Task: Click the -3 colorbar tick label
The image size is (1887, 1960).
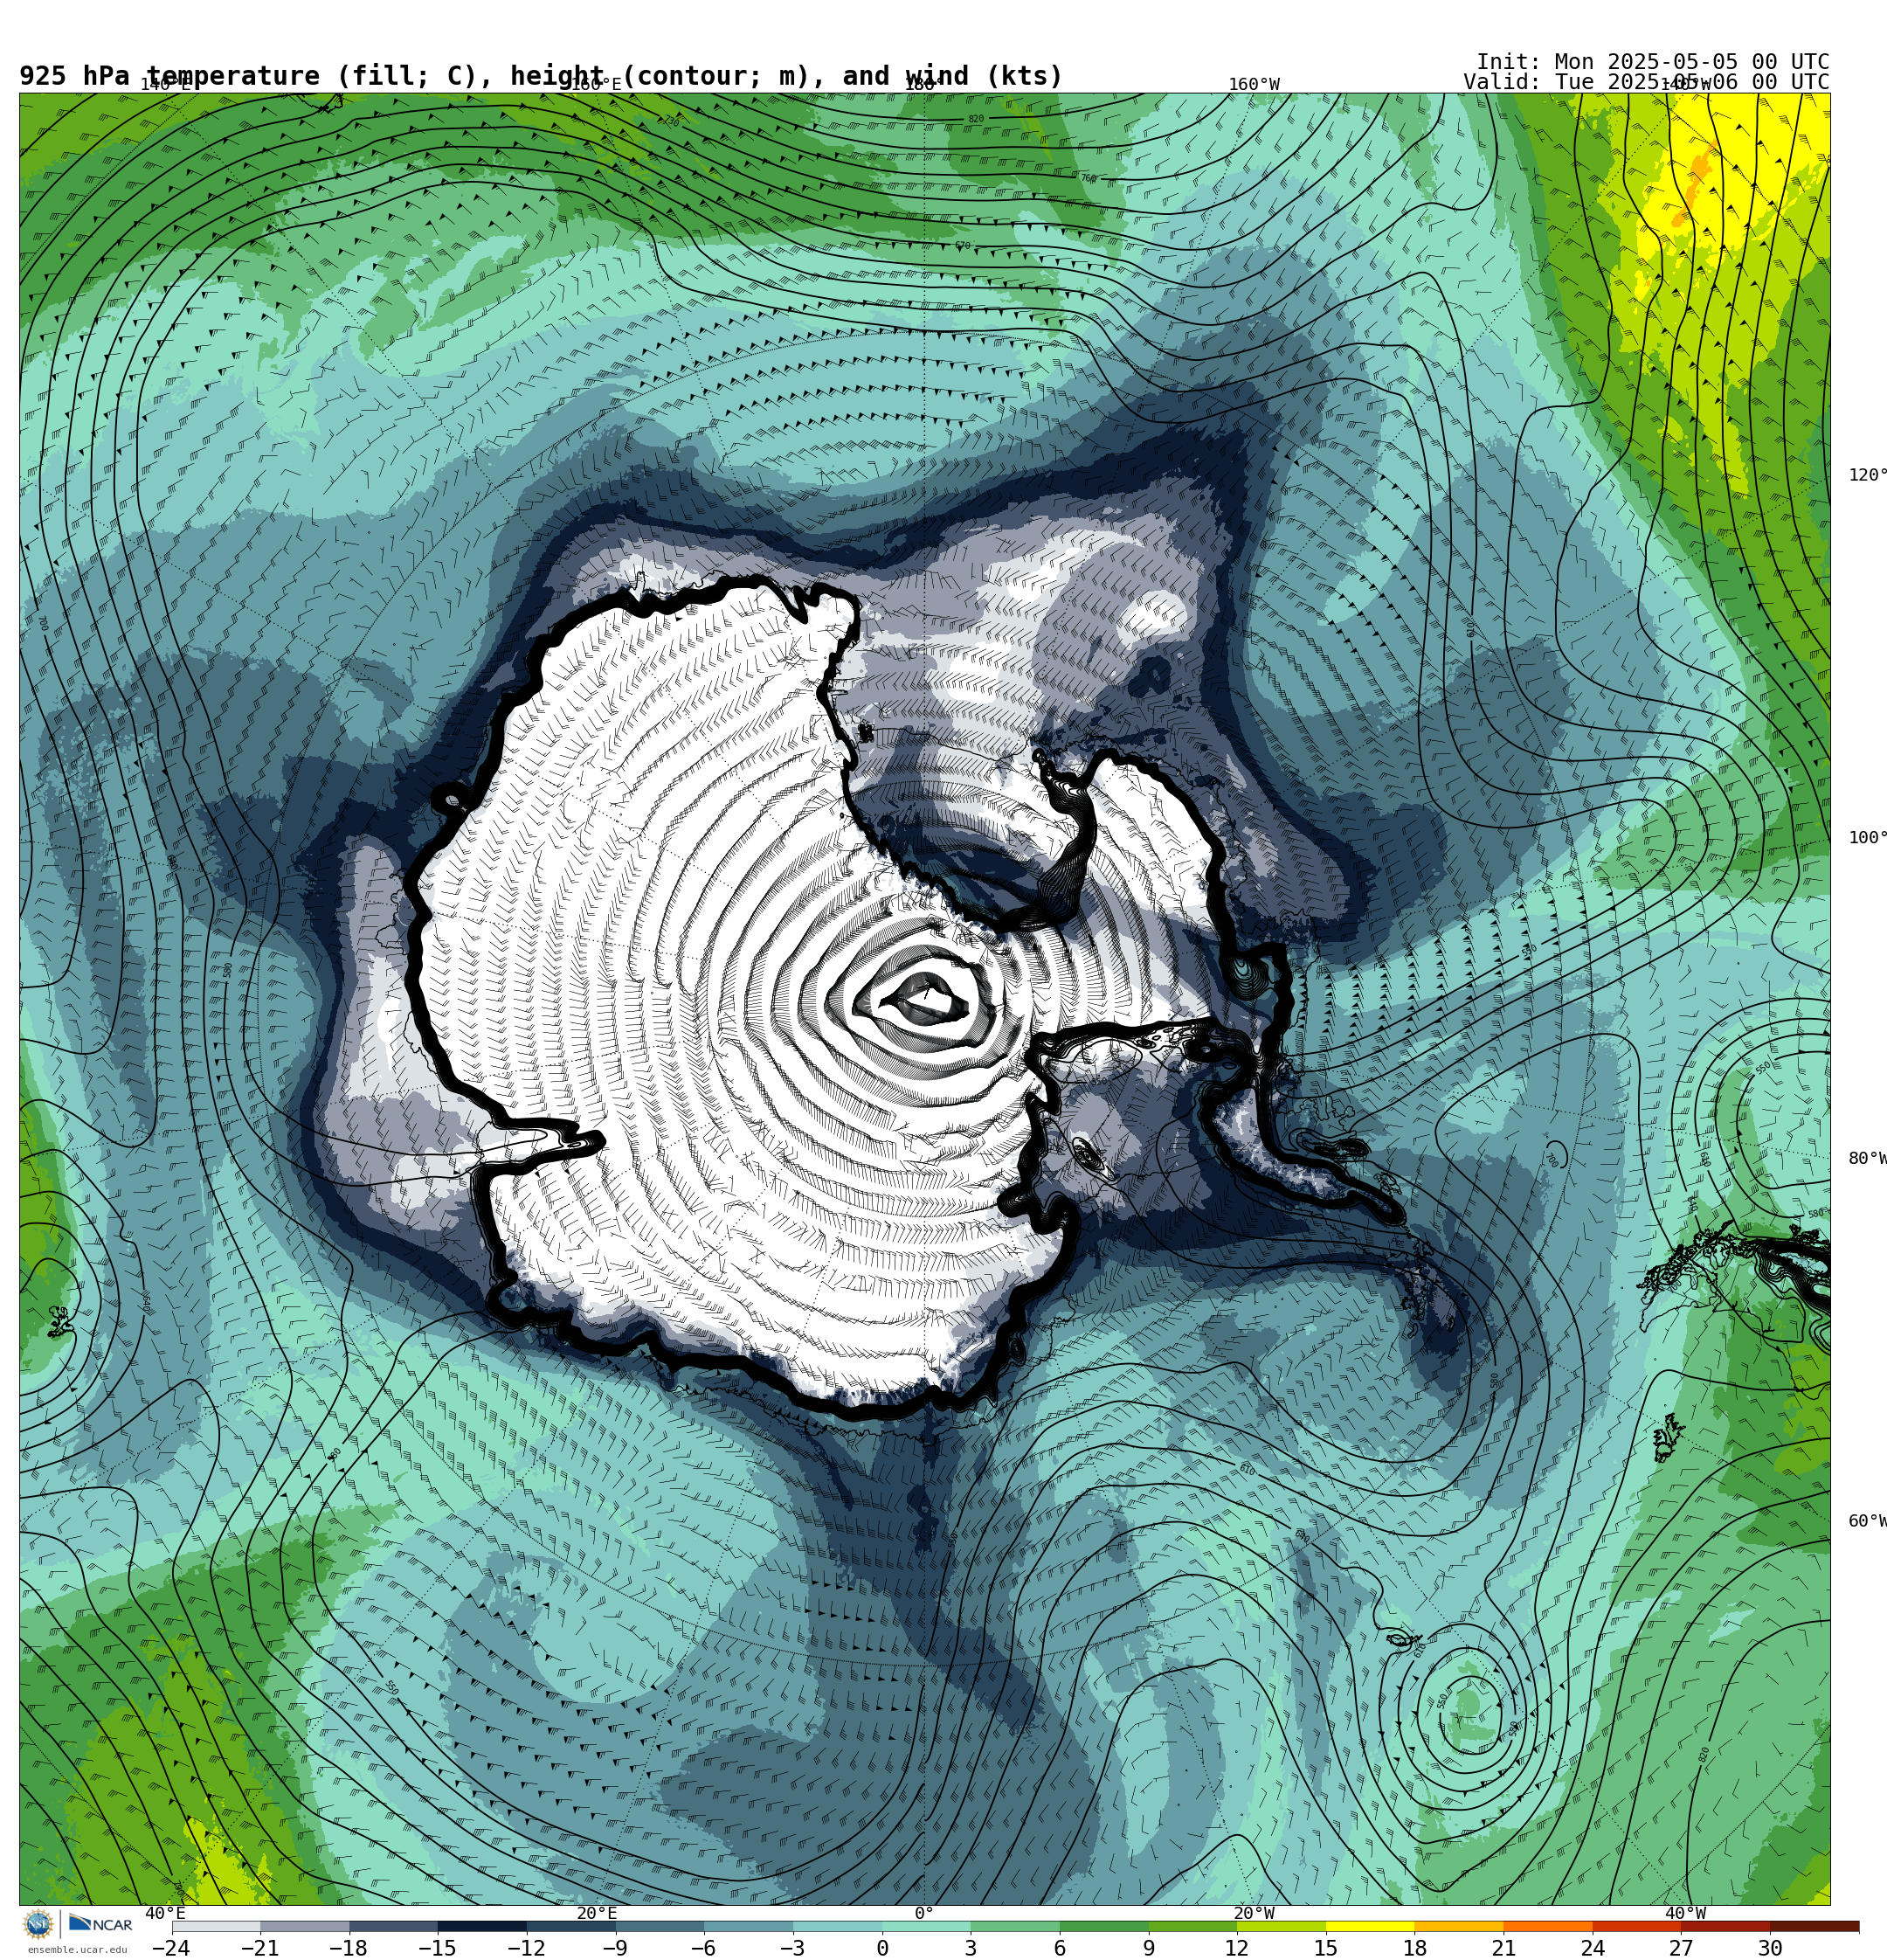Action: pos(792,1948)
